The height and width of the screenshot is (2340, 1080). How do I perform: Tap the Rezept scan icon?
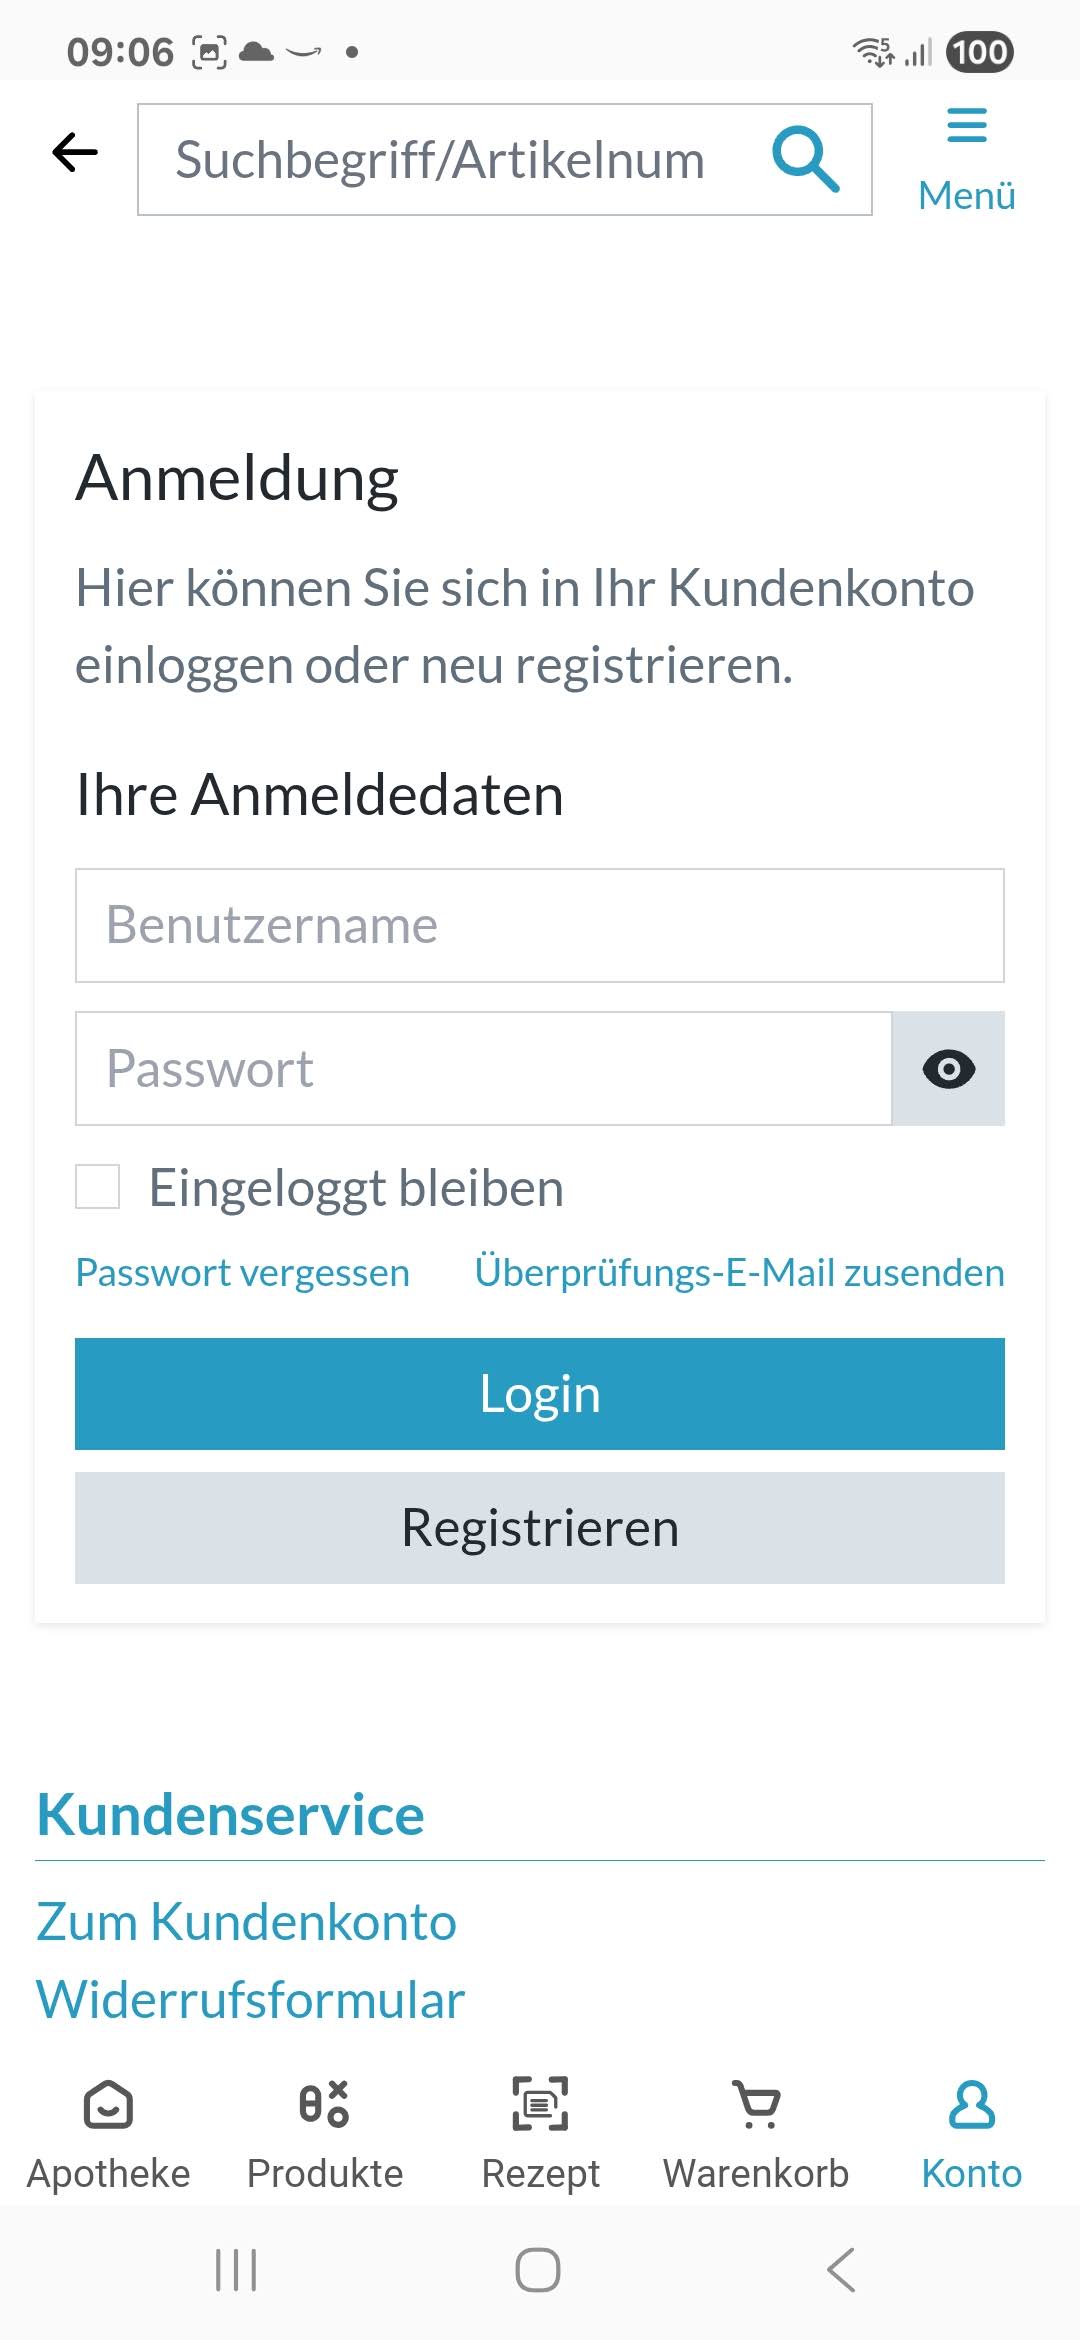click(x=540, y=2104)
